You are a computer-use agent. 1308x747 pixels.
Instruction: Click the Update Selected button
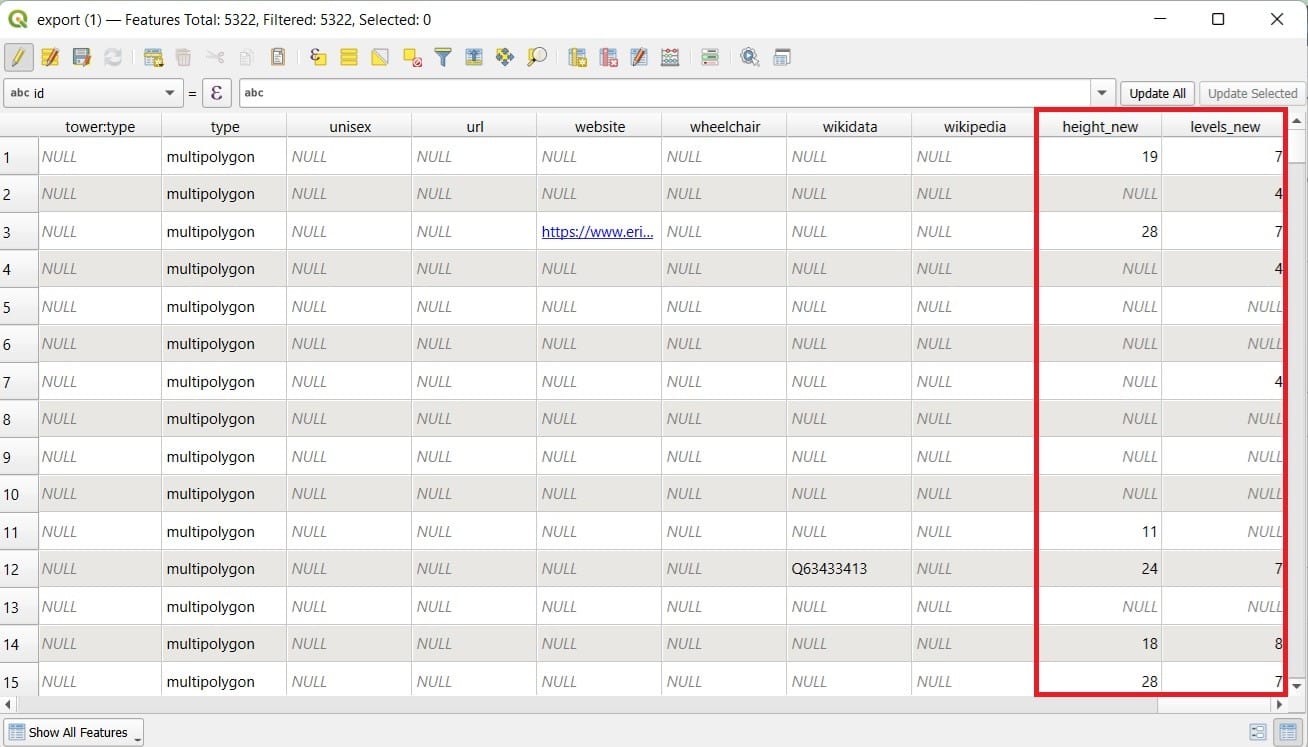[1252, 93]
